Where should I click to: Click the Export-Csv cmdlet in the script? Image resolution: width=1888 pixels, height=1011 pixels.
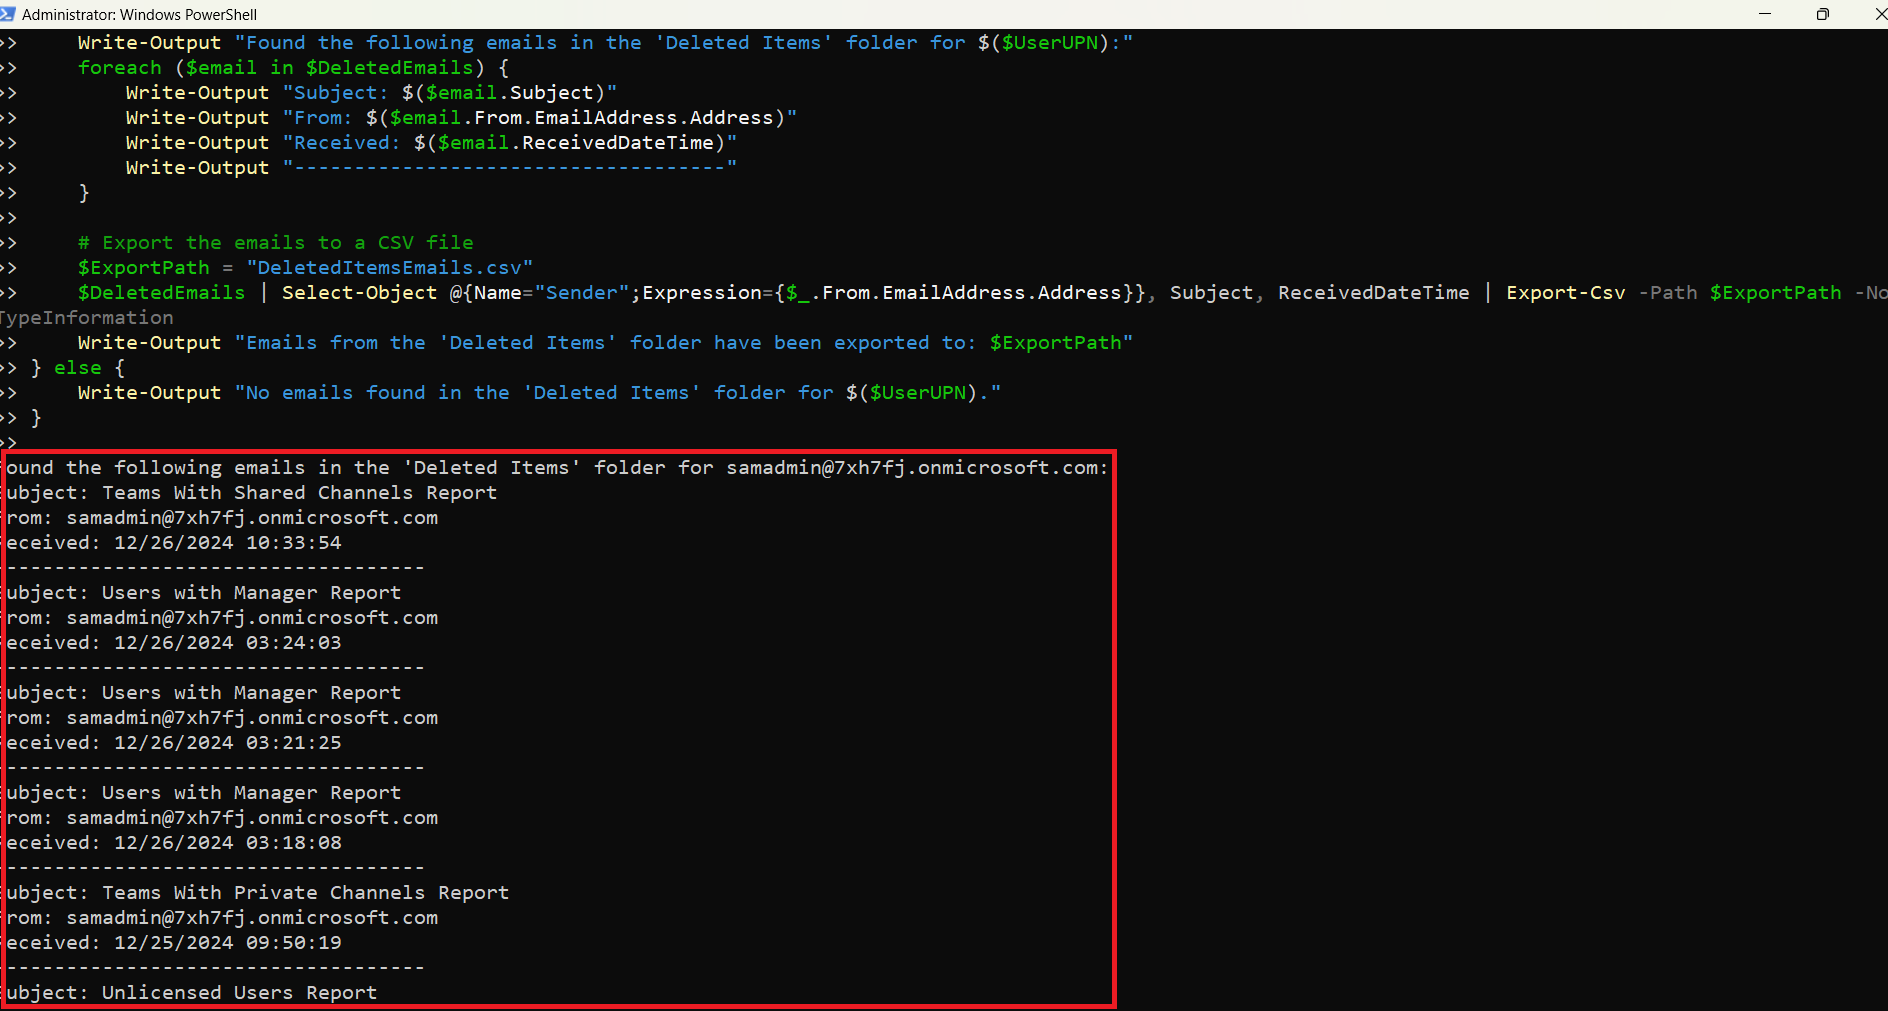1565,293
